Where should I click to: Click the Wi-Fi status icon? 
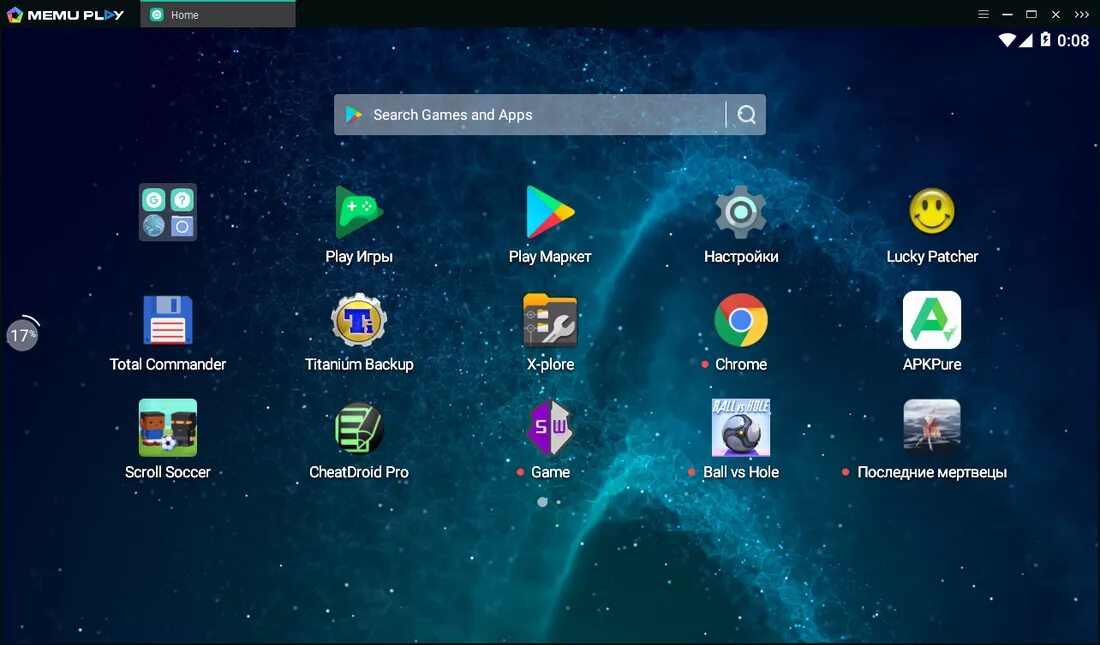tap(1007, 40)
